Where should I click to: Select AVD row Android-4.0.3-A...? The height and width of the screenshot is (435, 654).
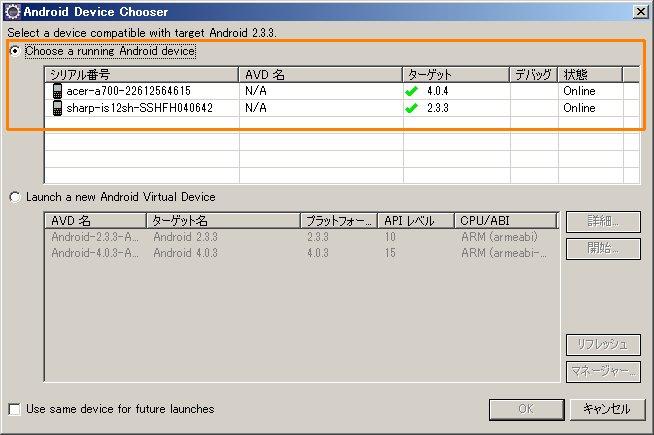pos(302,253)
